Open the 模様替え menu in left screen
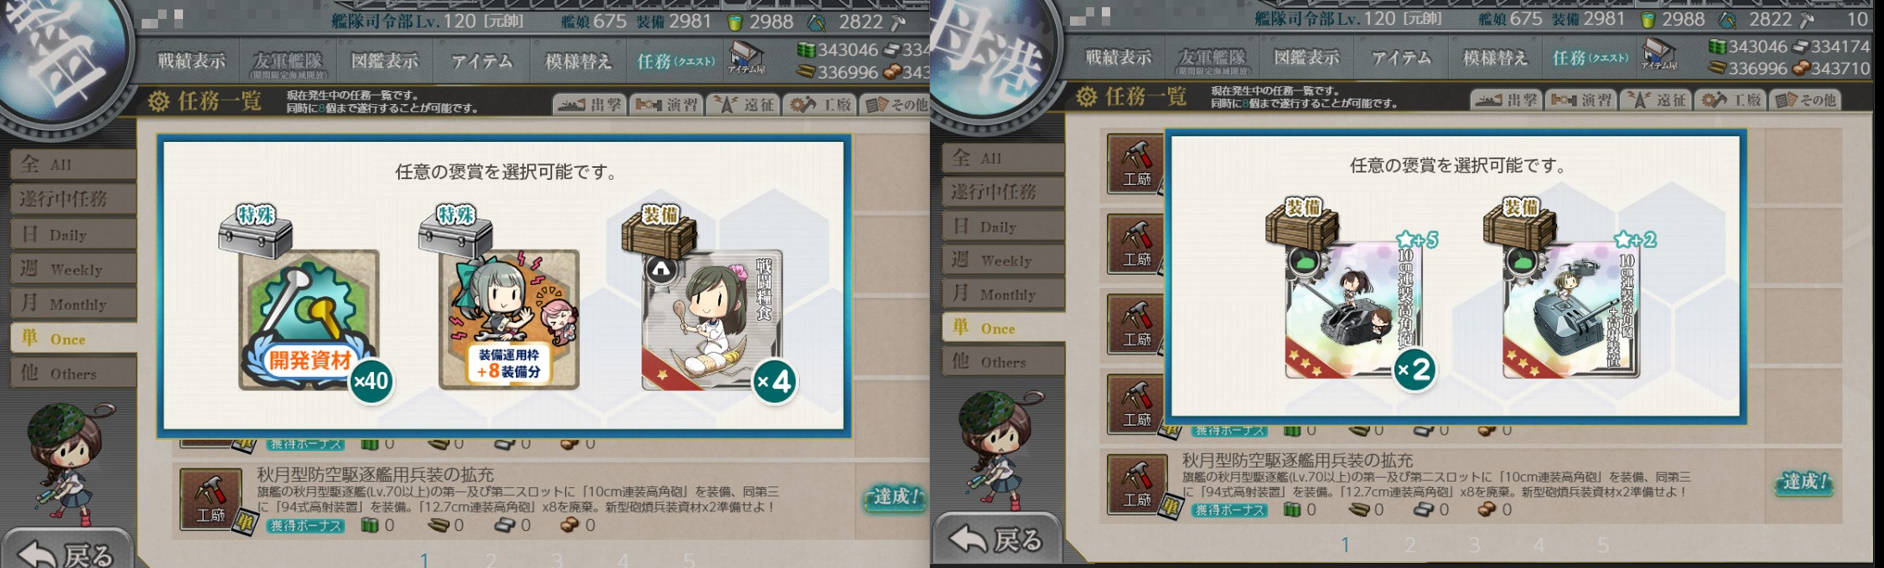 578,61
